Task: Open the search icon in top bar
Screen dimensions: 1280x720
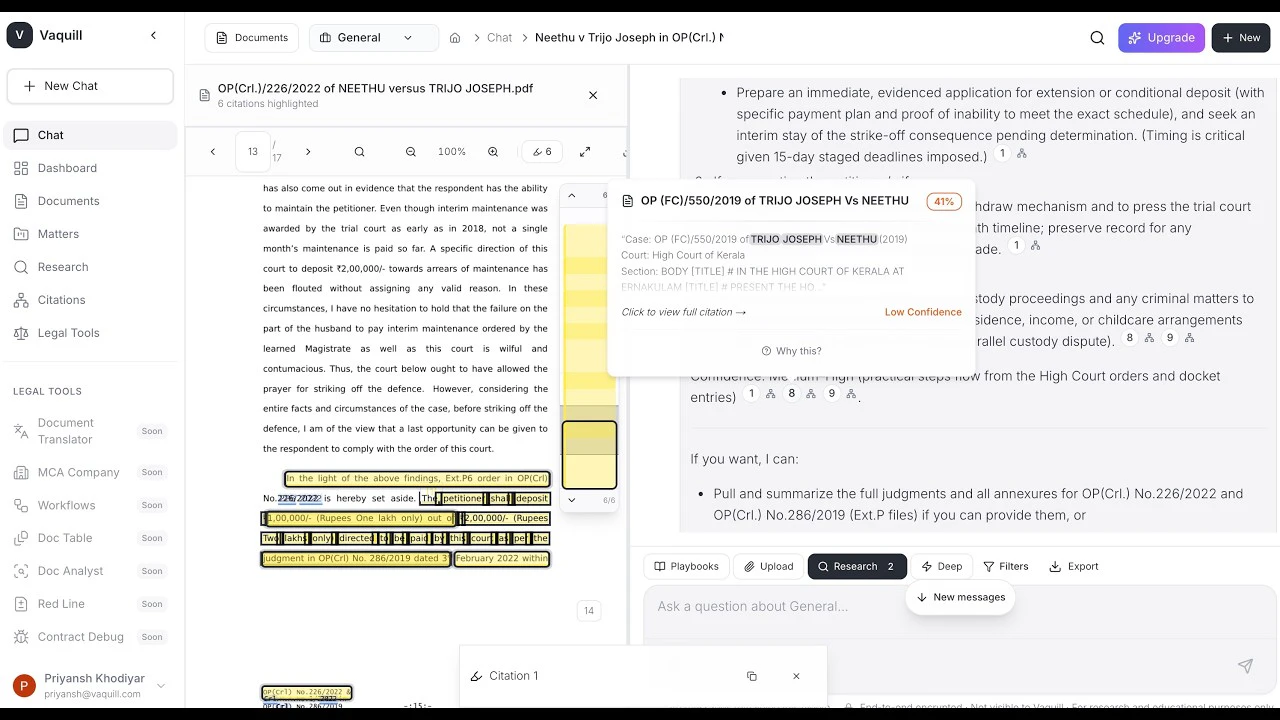Action: 1097,38
